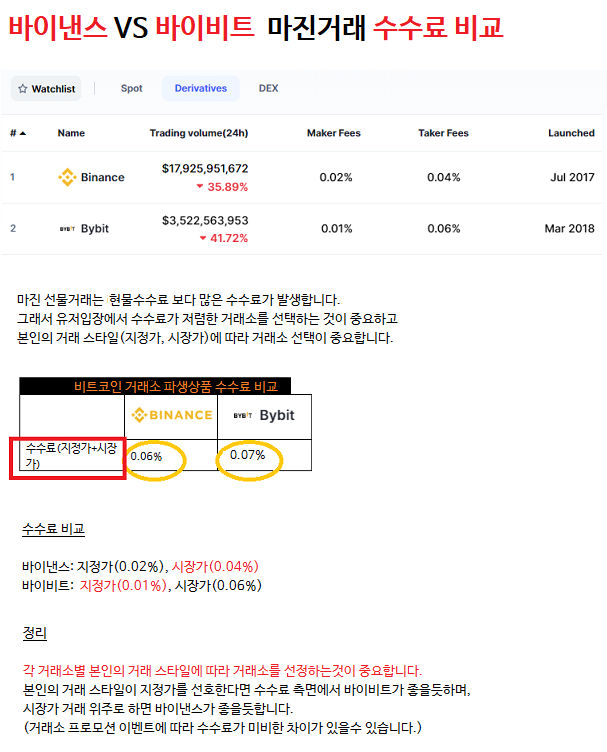
Task: Open the Bybit exchange link
Action: tap(94, 228)
